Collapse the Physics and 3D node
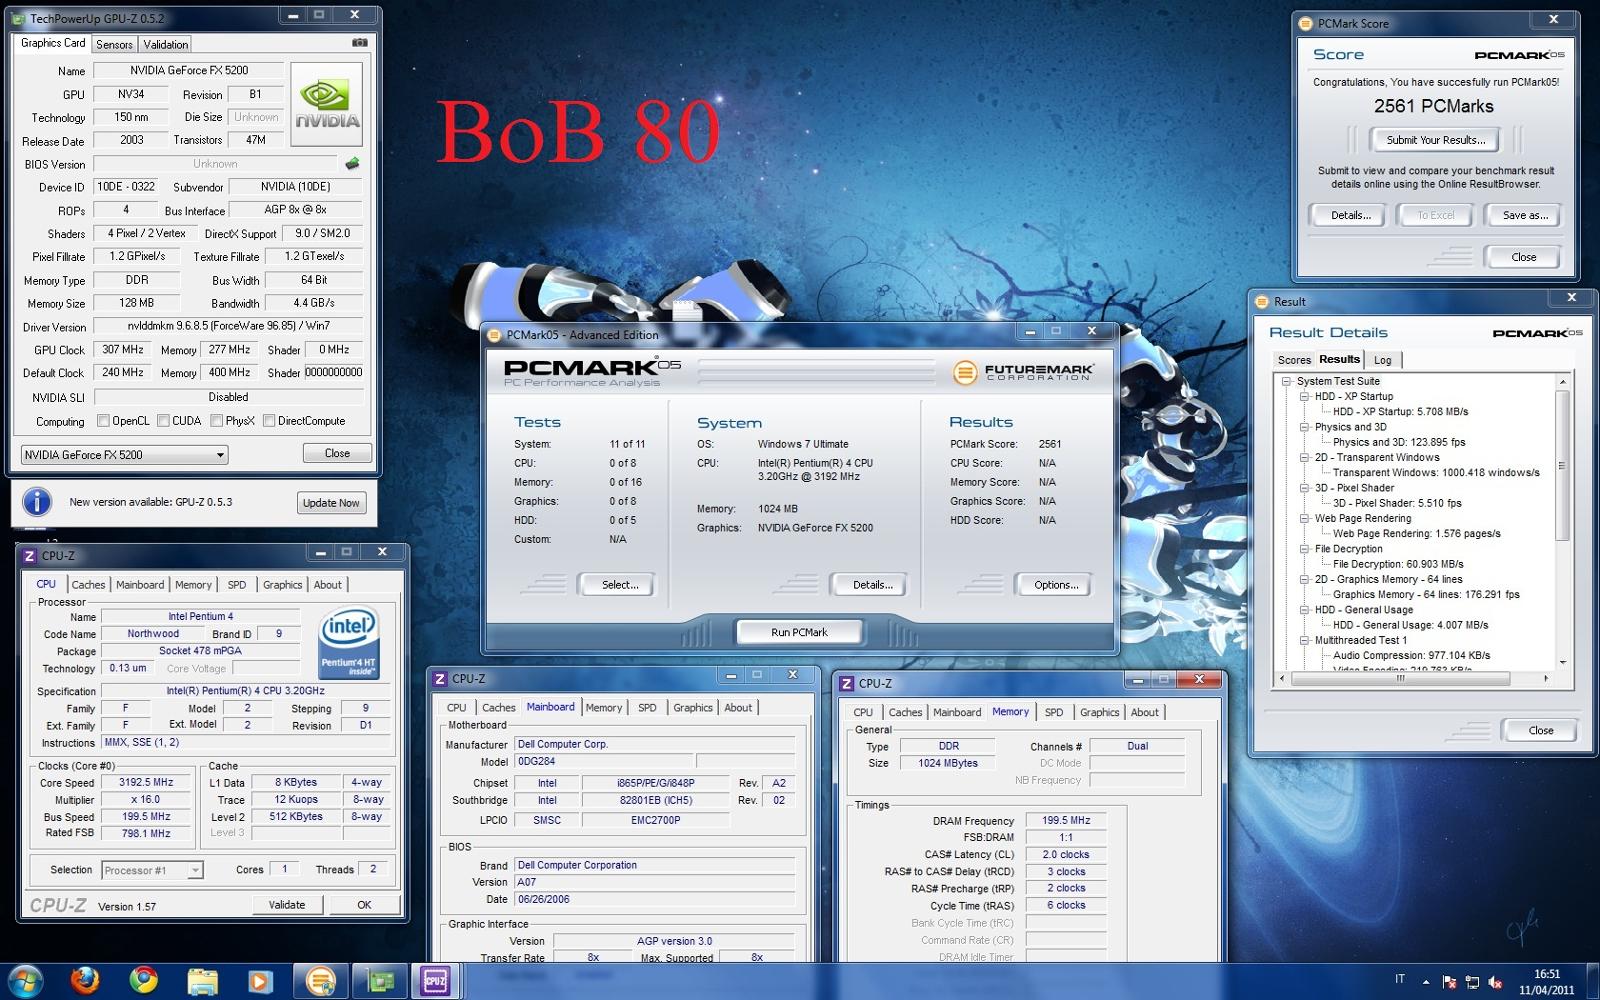The width and height of the screenshot is (1600, 1000). [1304, 427]
